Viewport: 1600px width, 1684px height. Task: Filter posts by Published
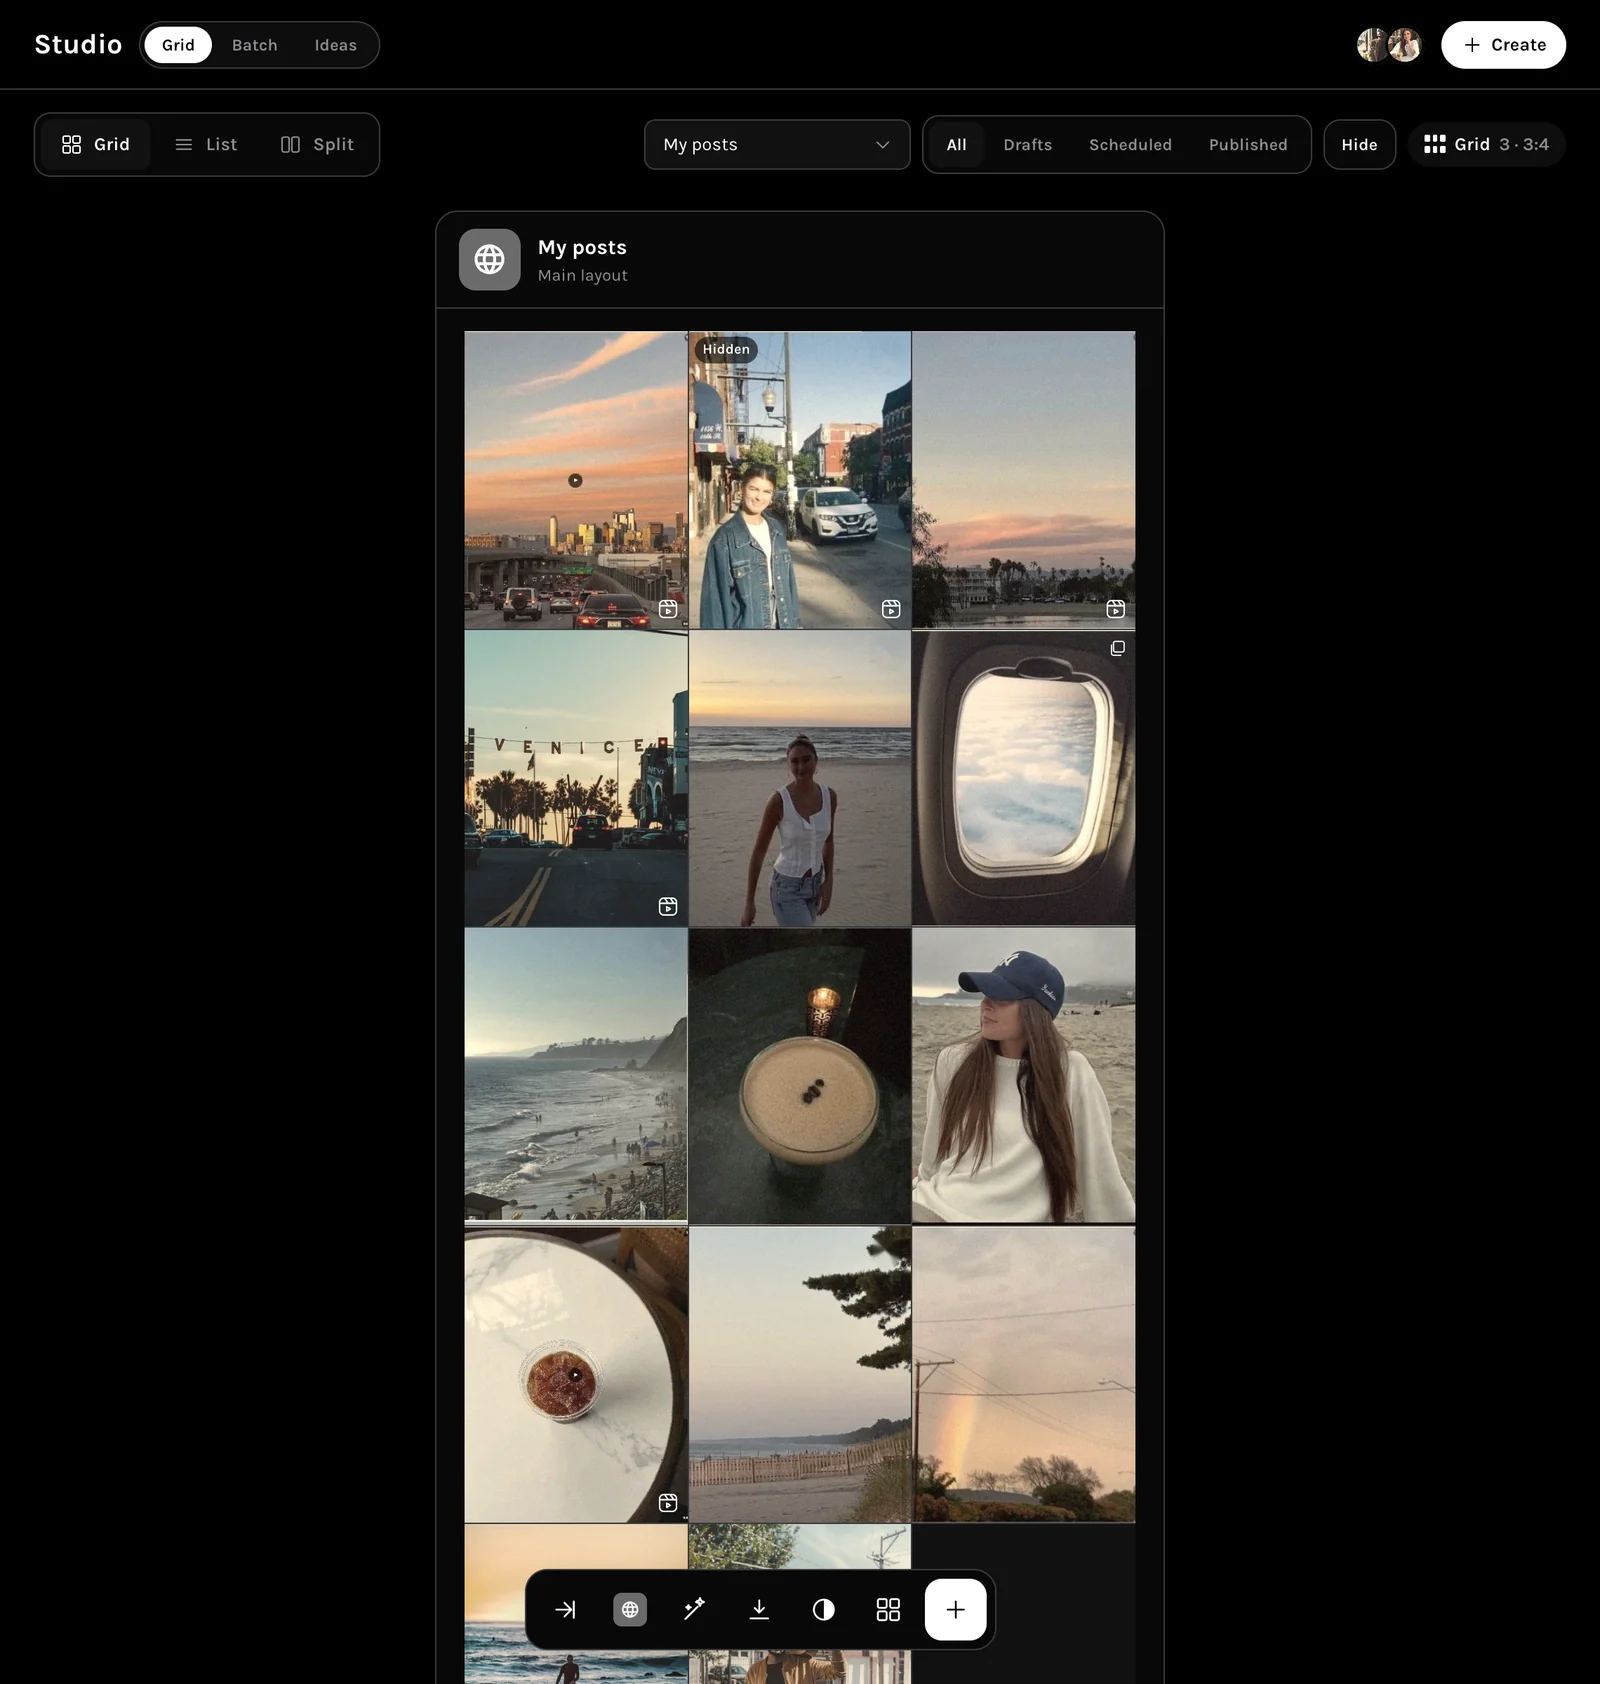[1248, 145]
